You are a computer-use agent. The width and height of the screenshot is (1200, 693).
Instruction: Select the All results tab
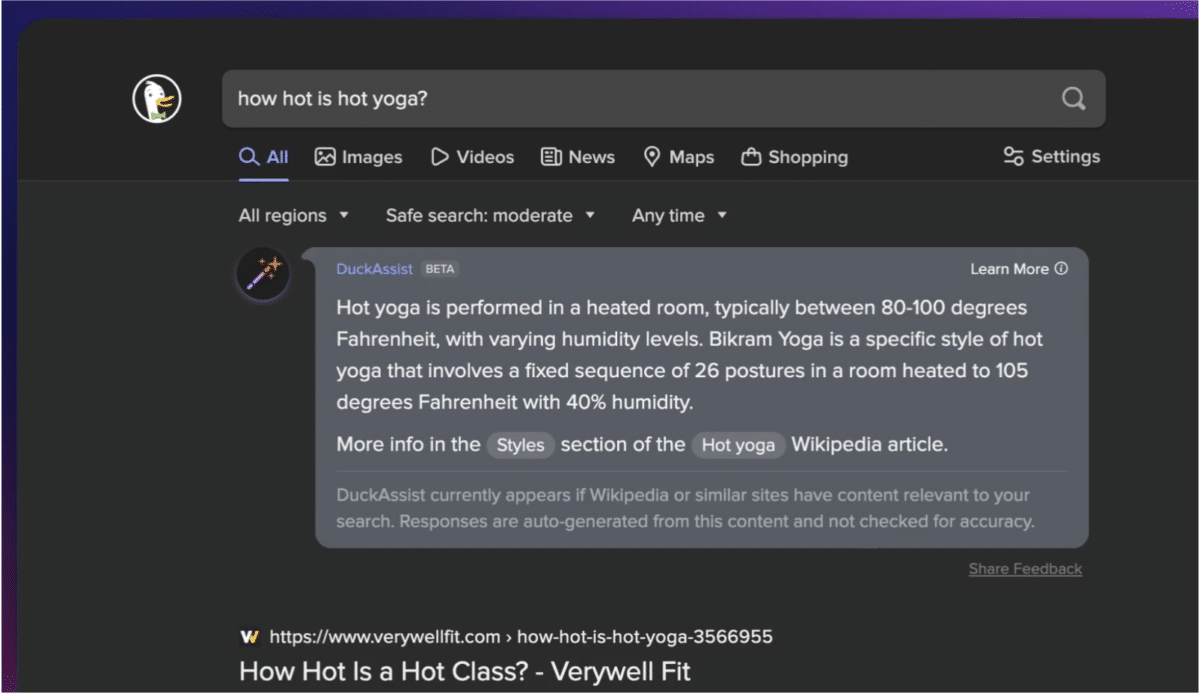(264, 157)
